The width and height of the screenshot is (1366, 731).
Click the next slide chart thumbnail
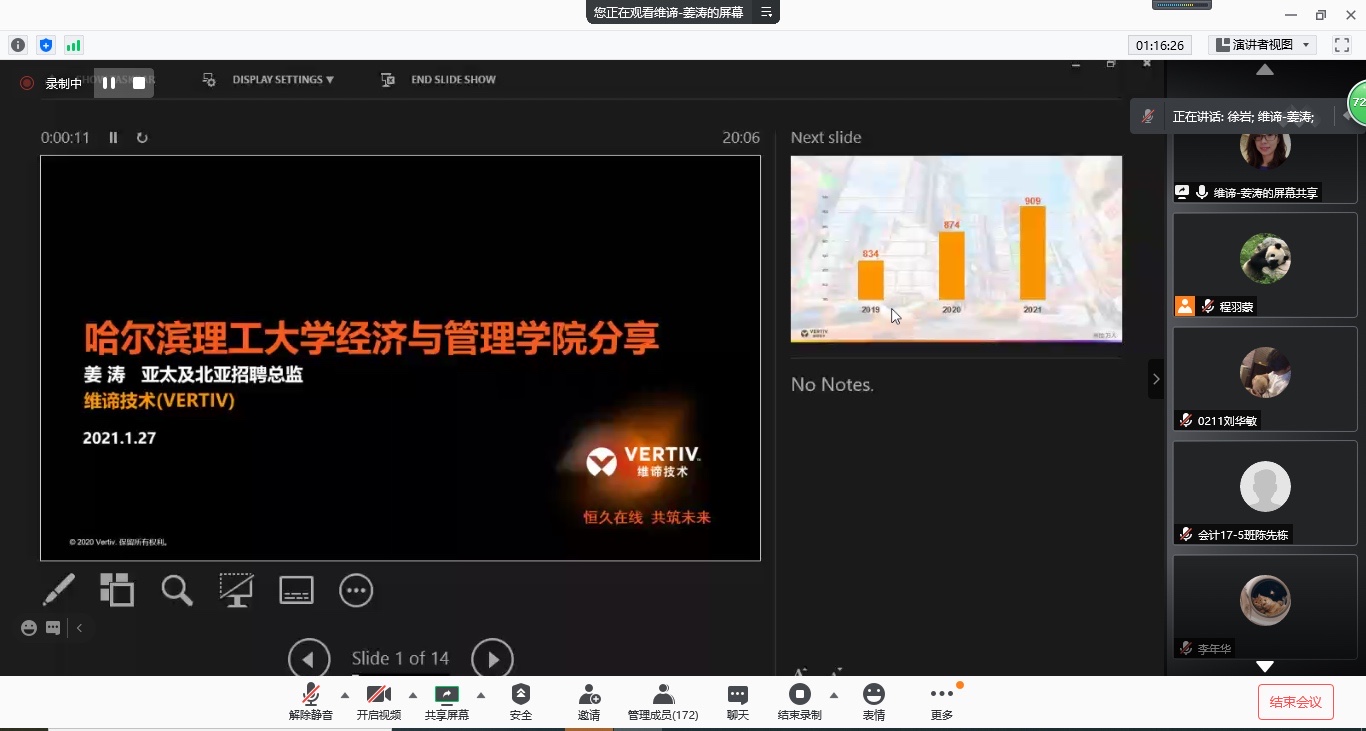coord(955,248)
